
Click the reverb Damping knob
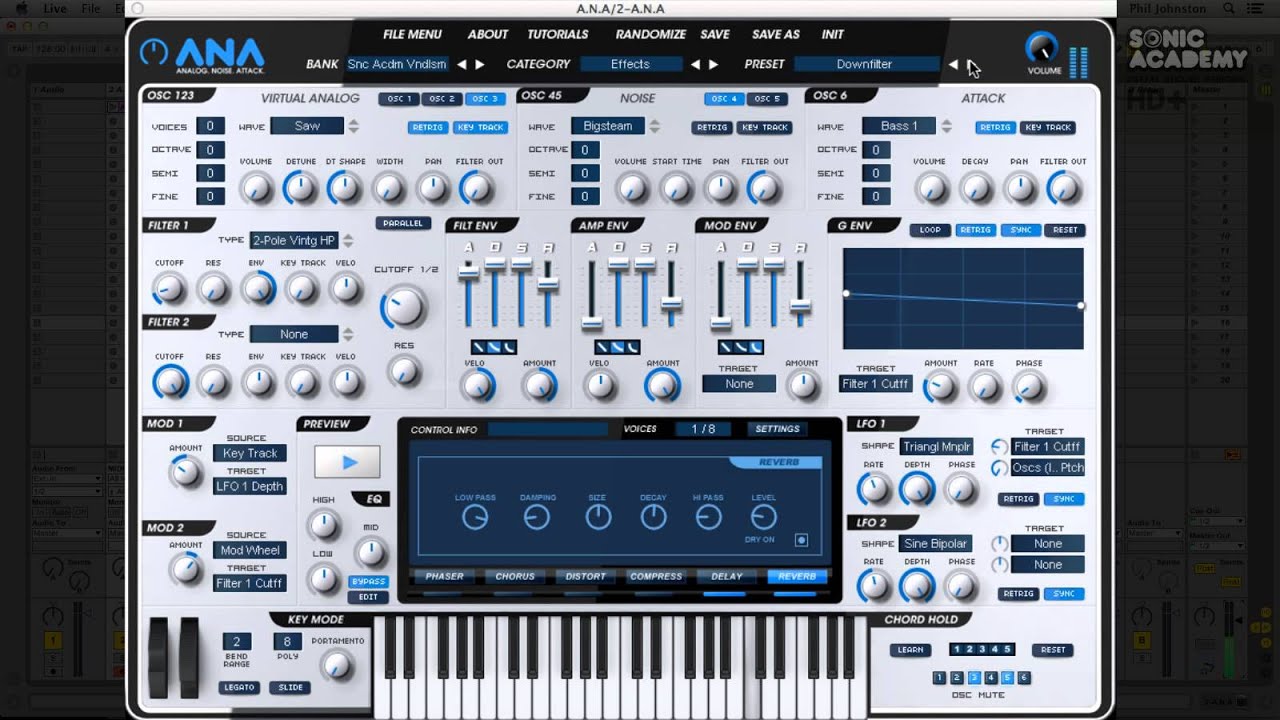click(x=537, y=517)
